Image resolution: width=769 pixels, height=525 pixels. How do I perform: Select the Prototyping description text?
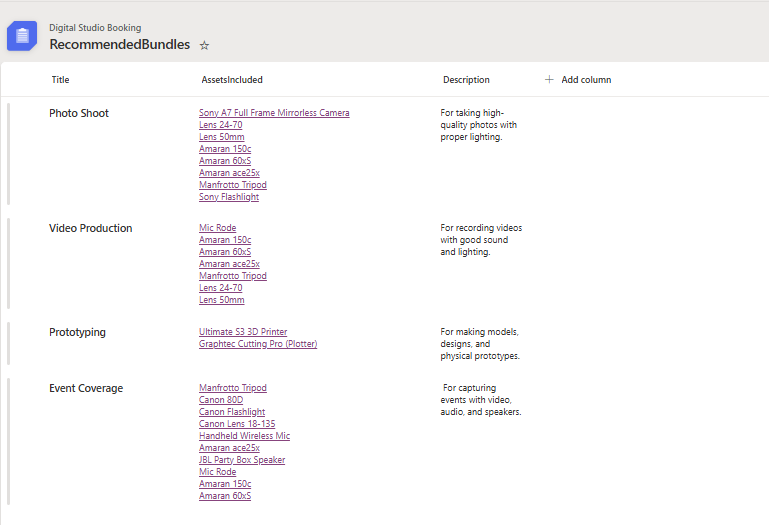click(x=480, y=344)
